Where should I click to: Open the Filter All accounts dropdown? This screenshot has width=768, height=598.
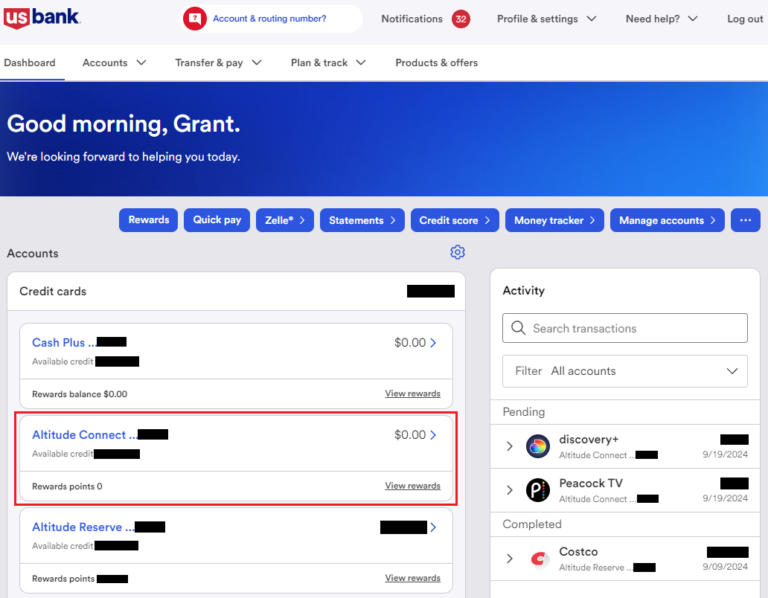click(x=625, y=371)
